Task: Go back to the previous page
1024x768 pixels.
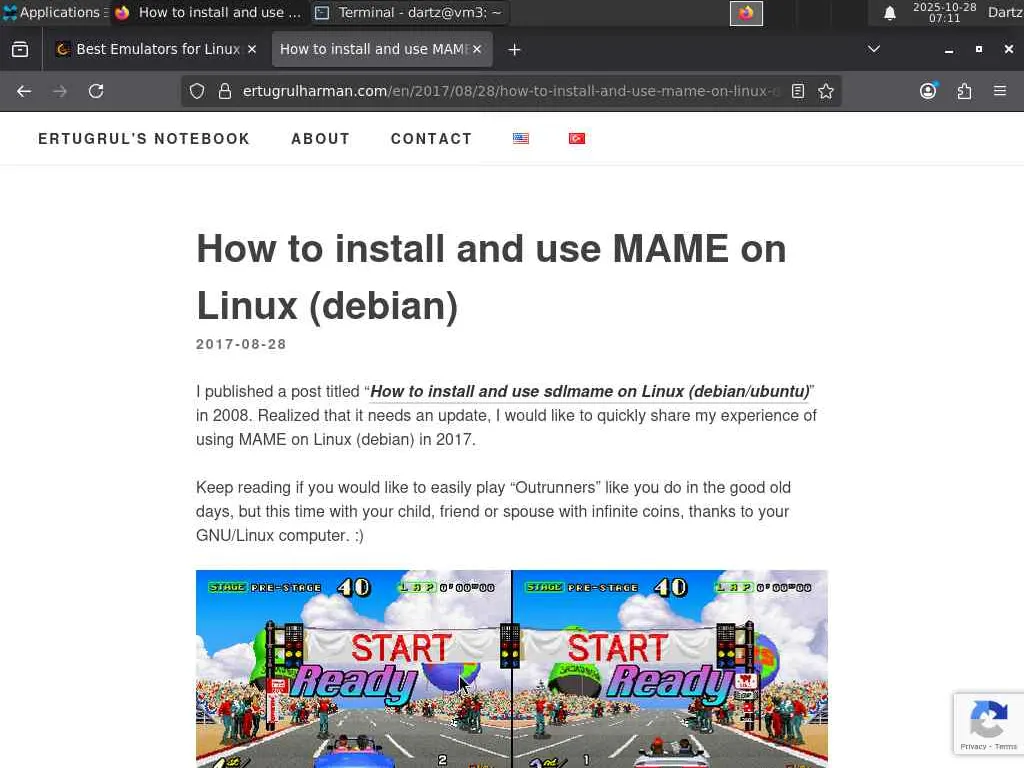Action: (x=24, y=91)
